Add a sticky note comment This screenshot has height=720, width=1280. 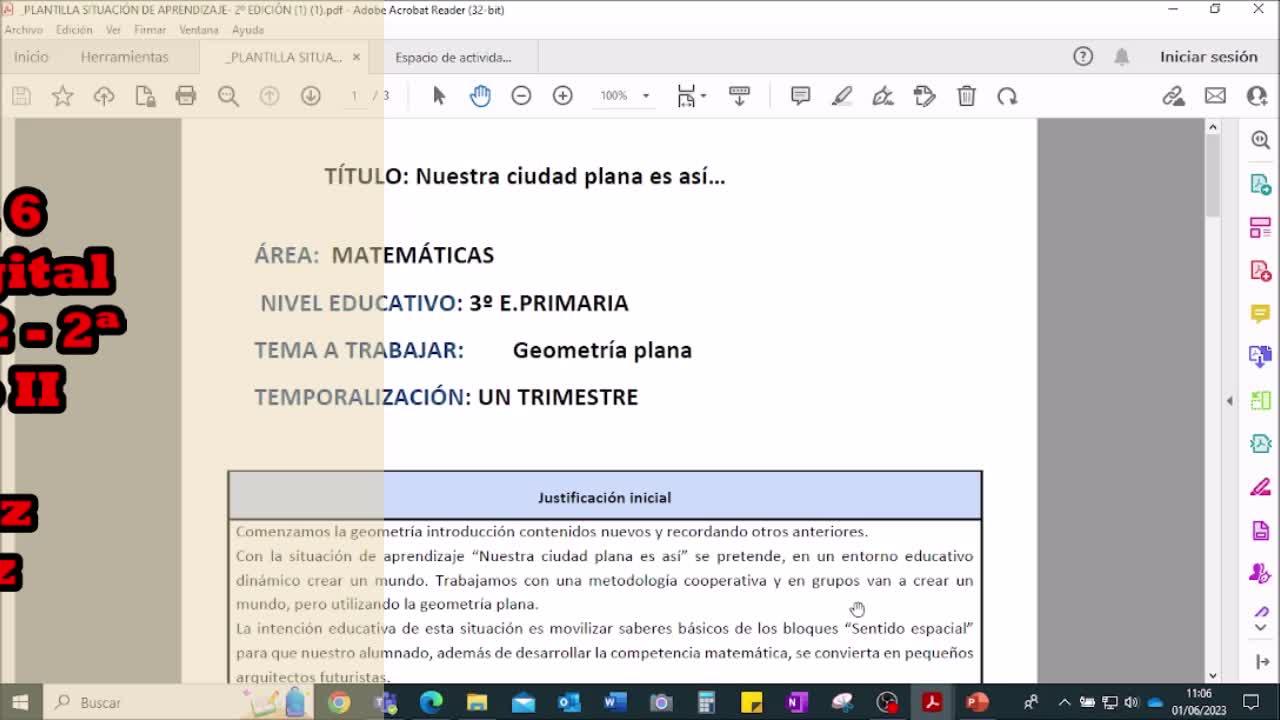tap(800, 96)
